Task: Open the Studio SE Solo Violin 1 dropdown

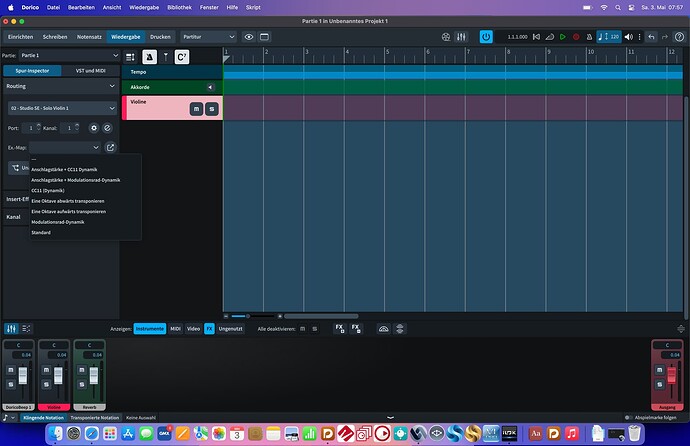Action: click(62, 108)
